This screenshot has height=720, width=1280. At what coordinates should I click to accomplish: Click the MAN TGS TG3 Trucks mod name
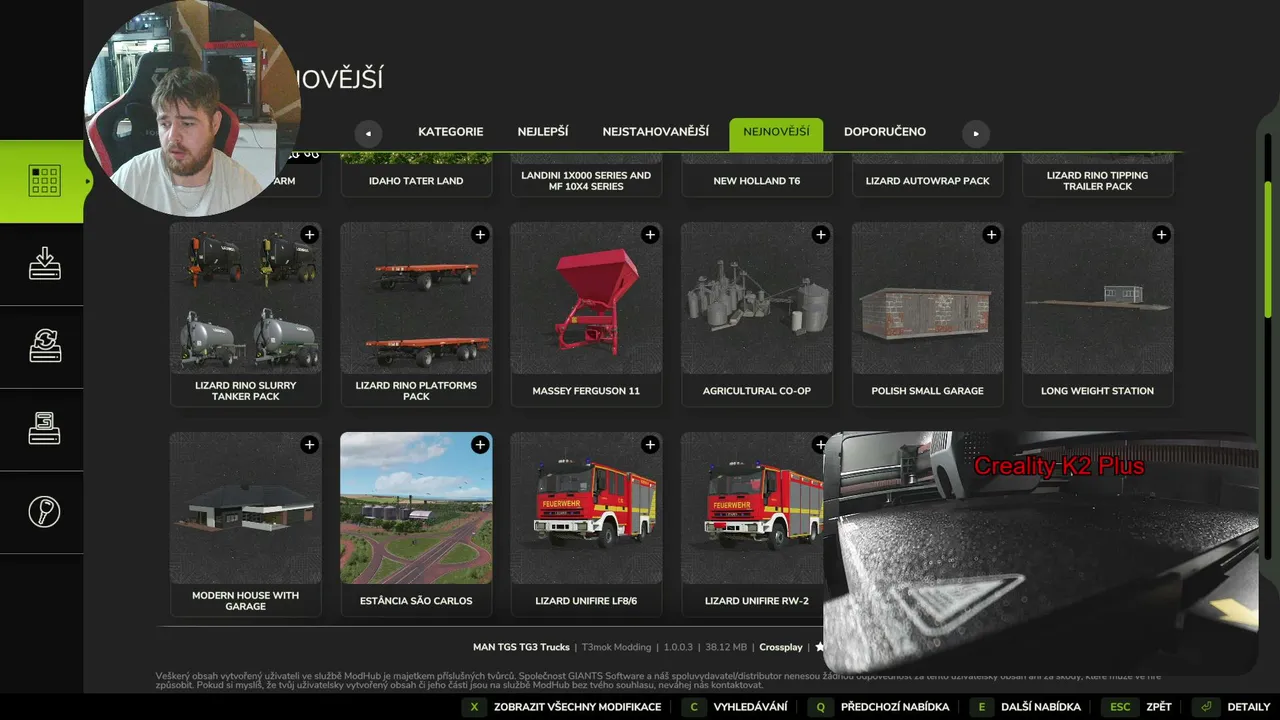click(521, 647)
